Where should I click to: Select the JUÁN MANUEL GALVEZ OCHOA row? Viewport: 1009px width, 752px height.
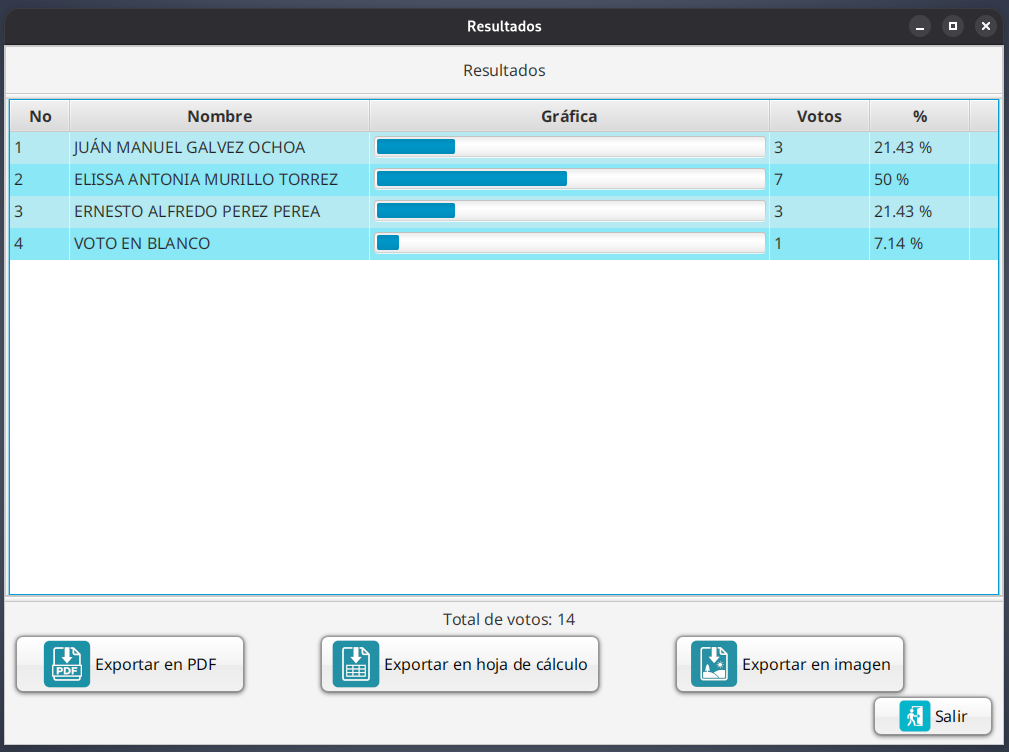[x=189, y=148]
